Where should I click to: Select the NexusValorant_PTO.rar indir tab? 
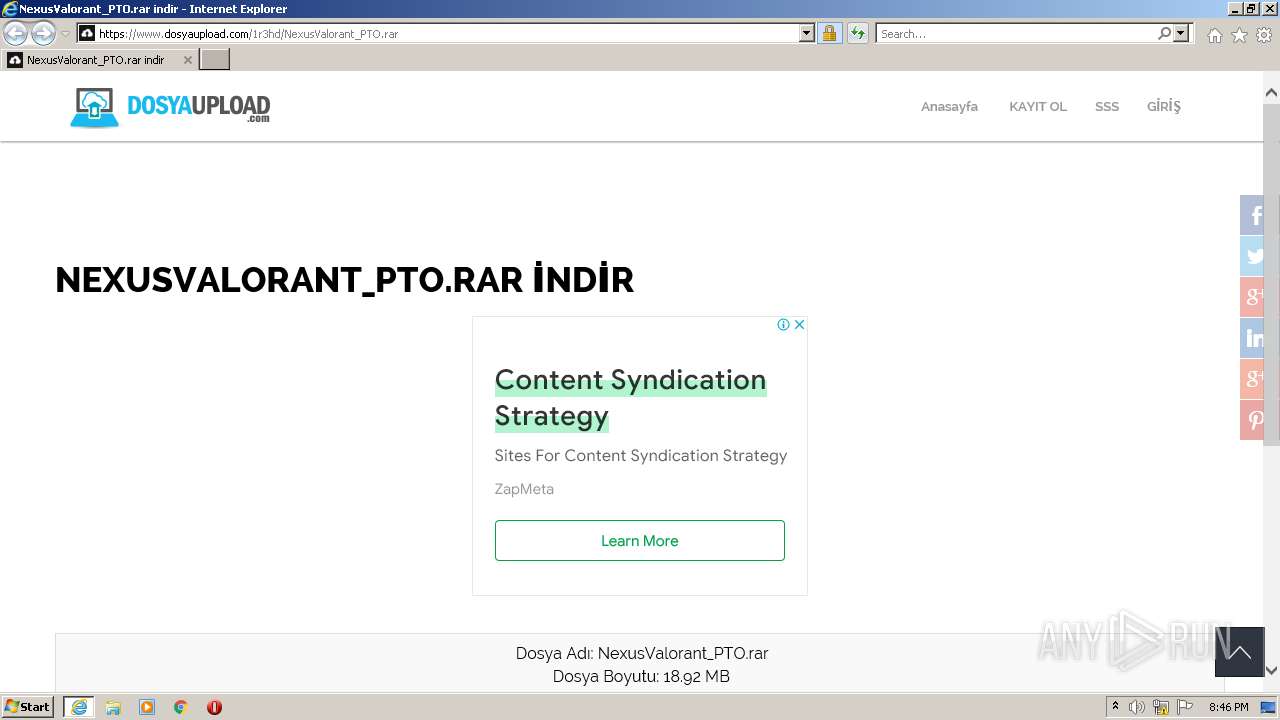98,60
